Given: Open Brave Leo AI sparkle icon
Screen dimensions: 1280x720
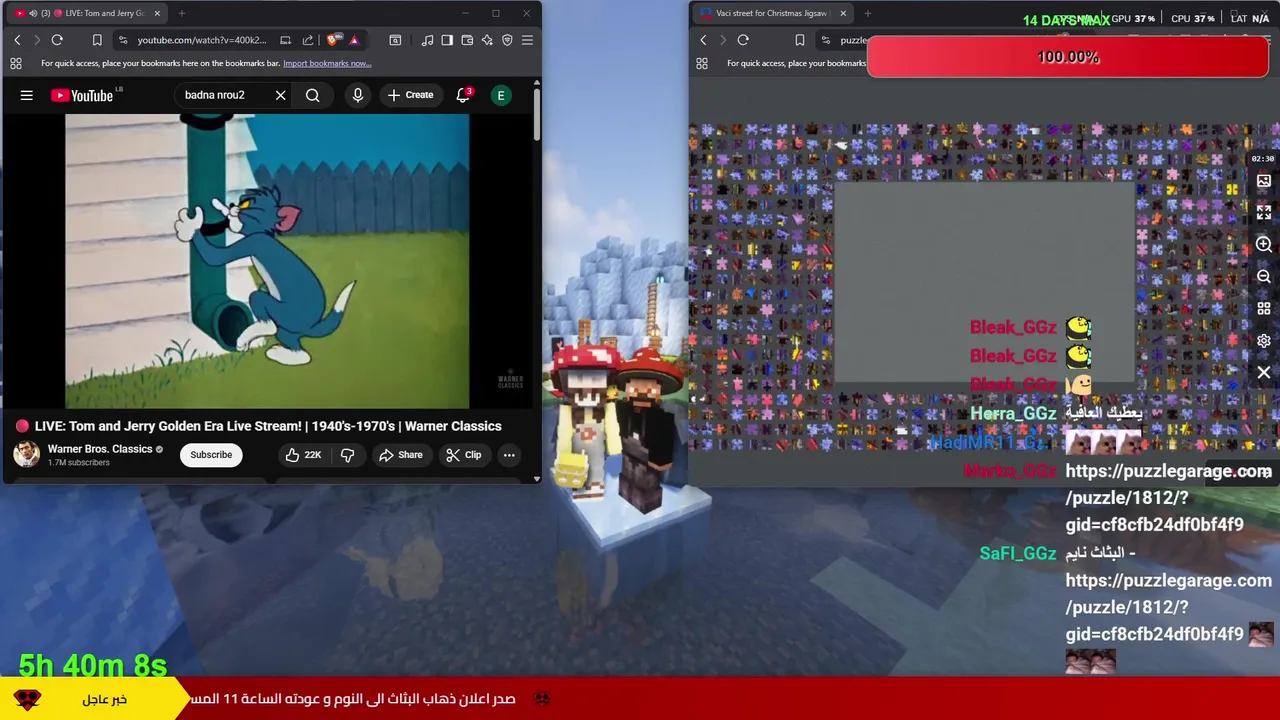Looking at the screenshot, I should coord(487,40).
